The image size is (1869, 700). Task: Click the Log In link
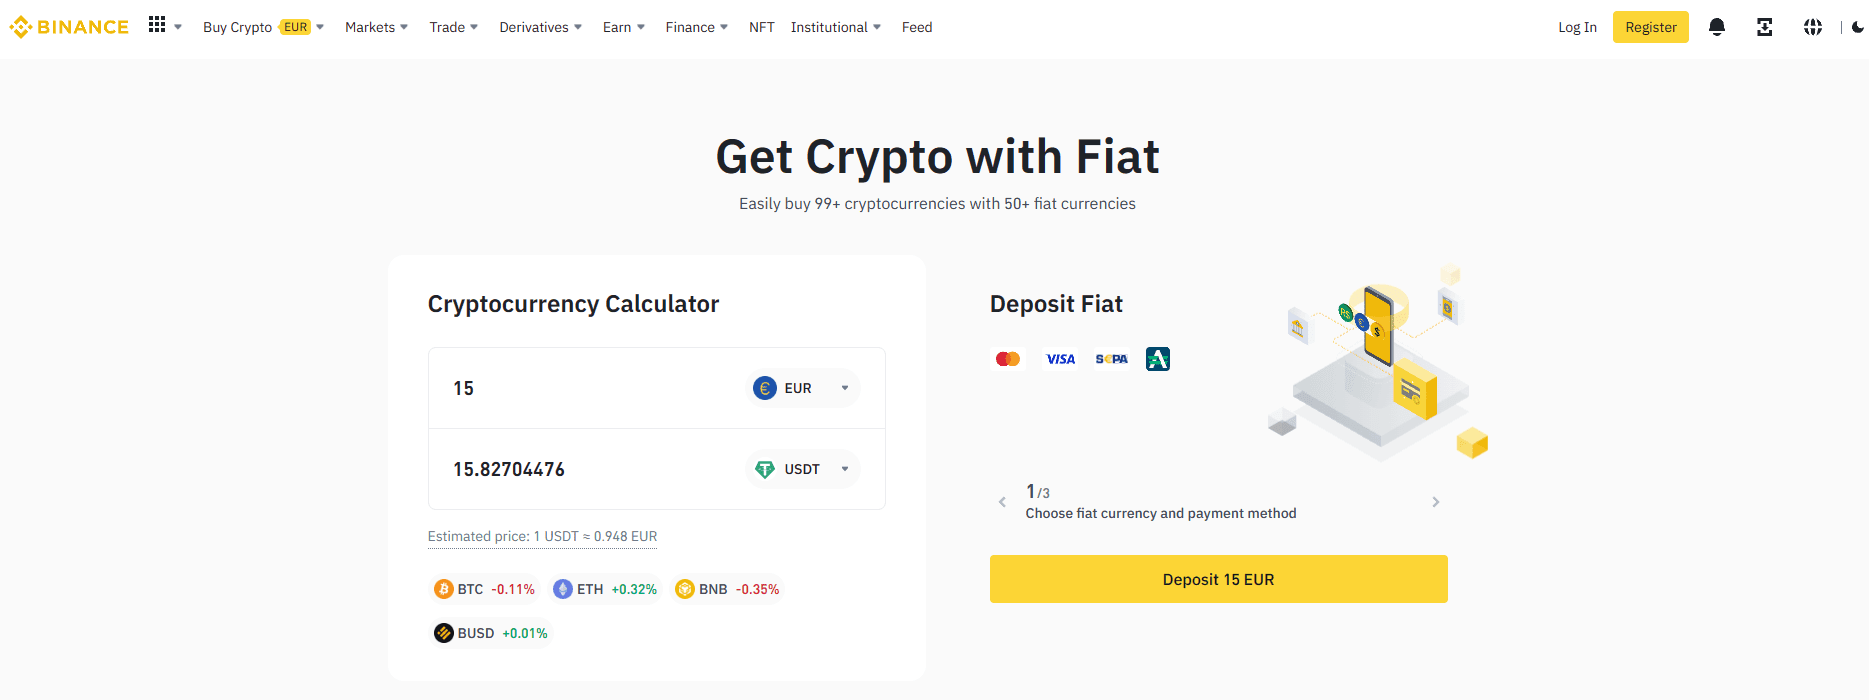point(1577,27)
